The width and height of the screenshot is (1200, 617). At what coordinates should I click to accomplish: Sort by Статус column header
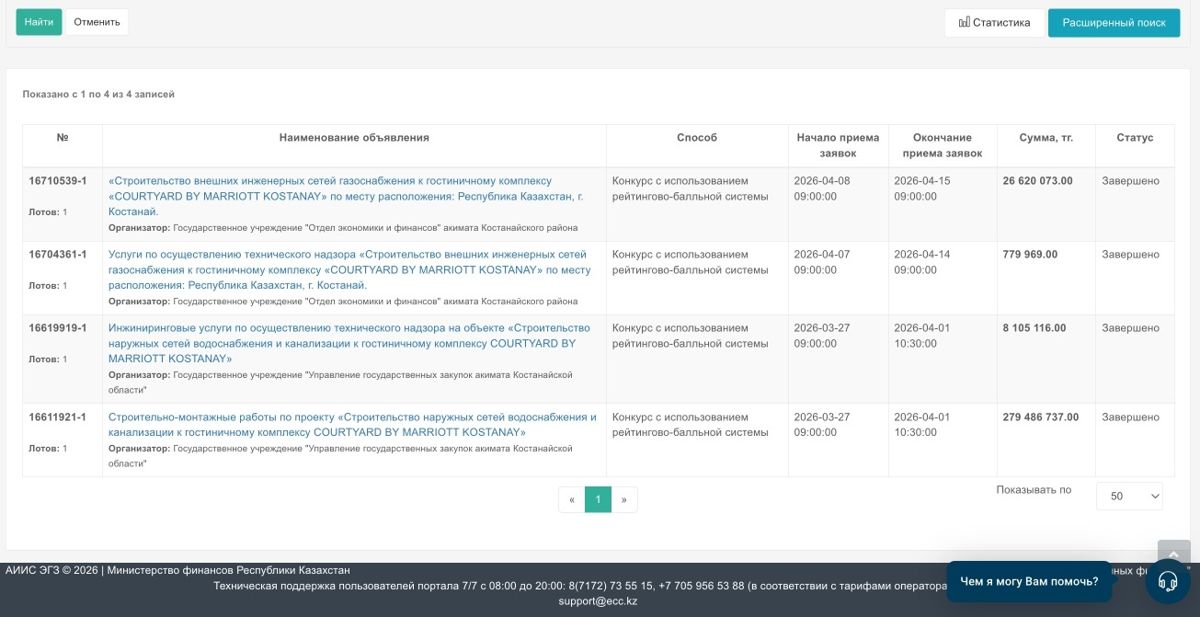1134,138
